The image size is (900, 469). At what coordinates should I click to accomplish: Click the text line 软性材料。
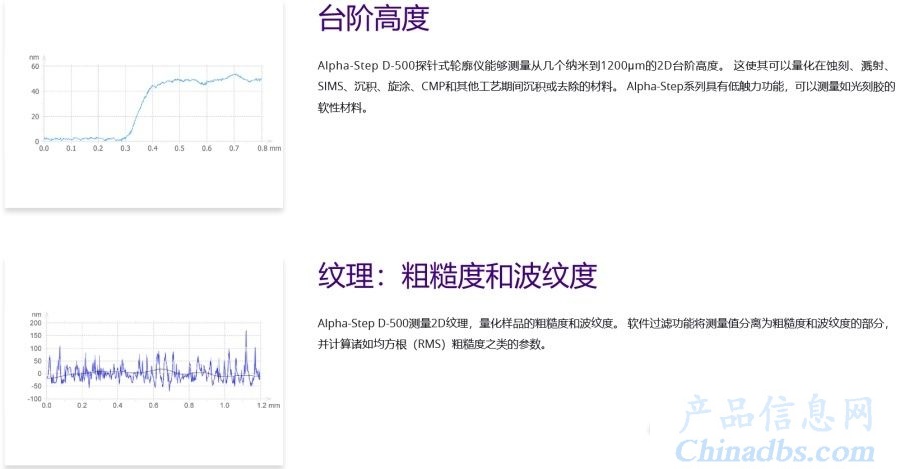pyautogui.click(x=343, y=108)
